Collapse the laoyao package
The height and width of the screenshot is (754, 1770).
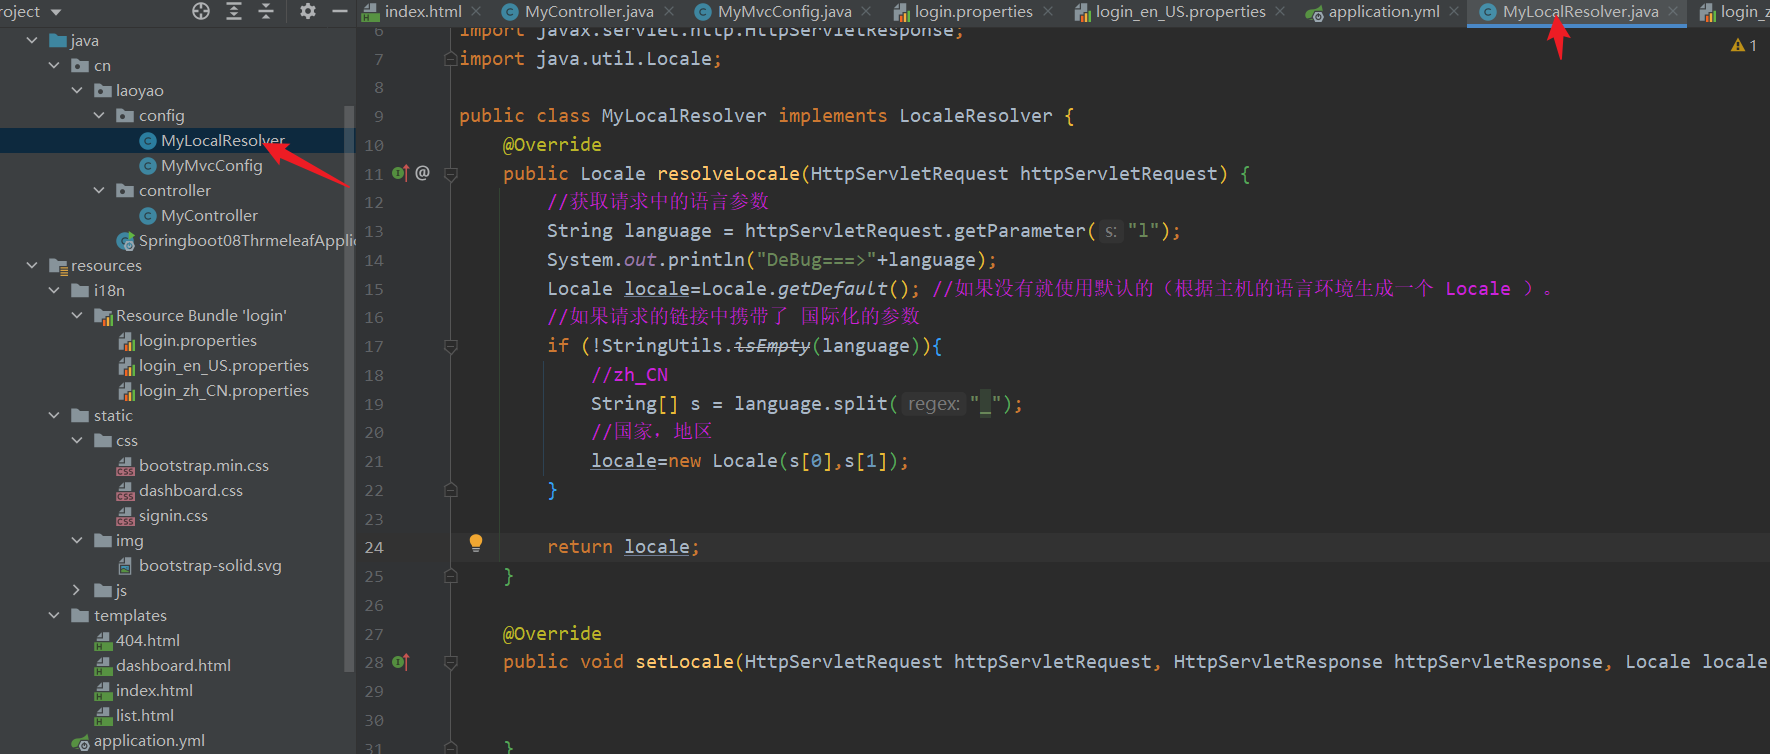(x=77, y=90)
